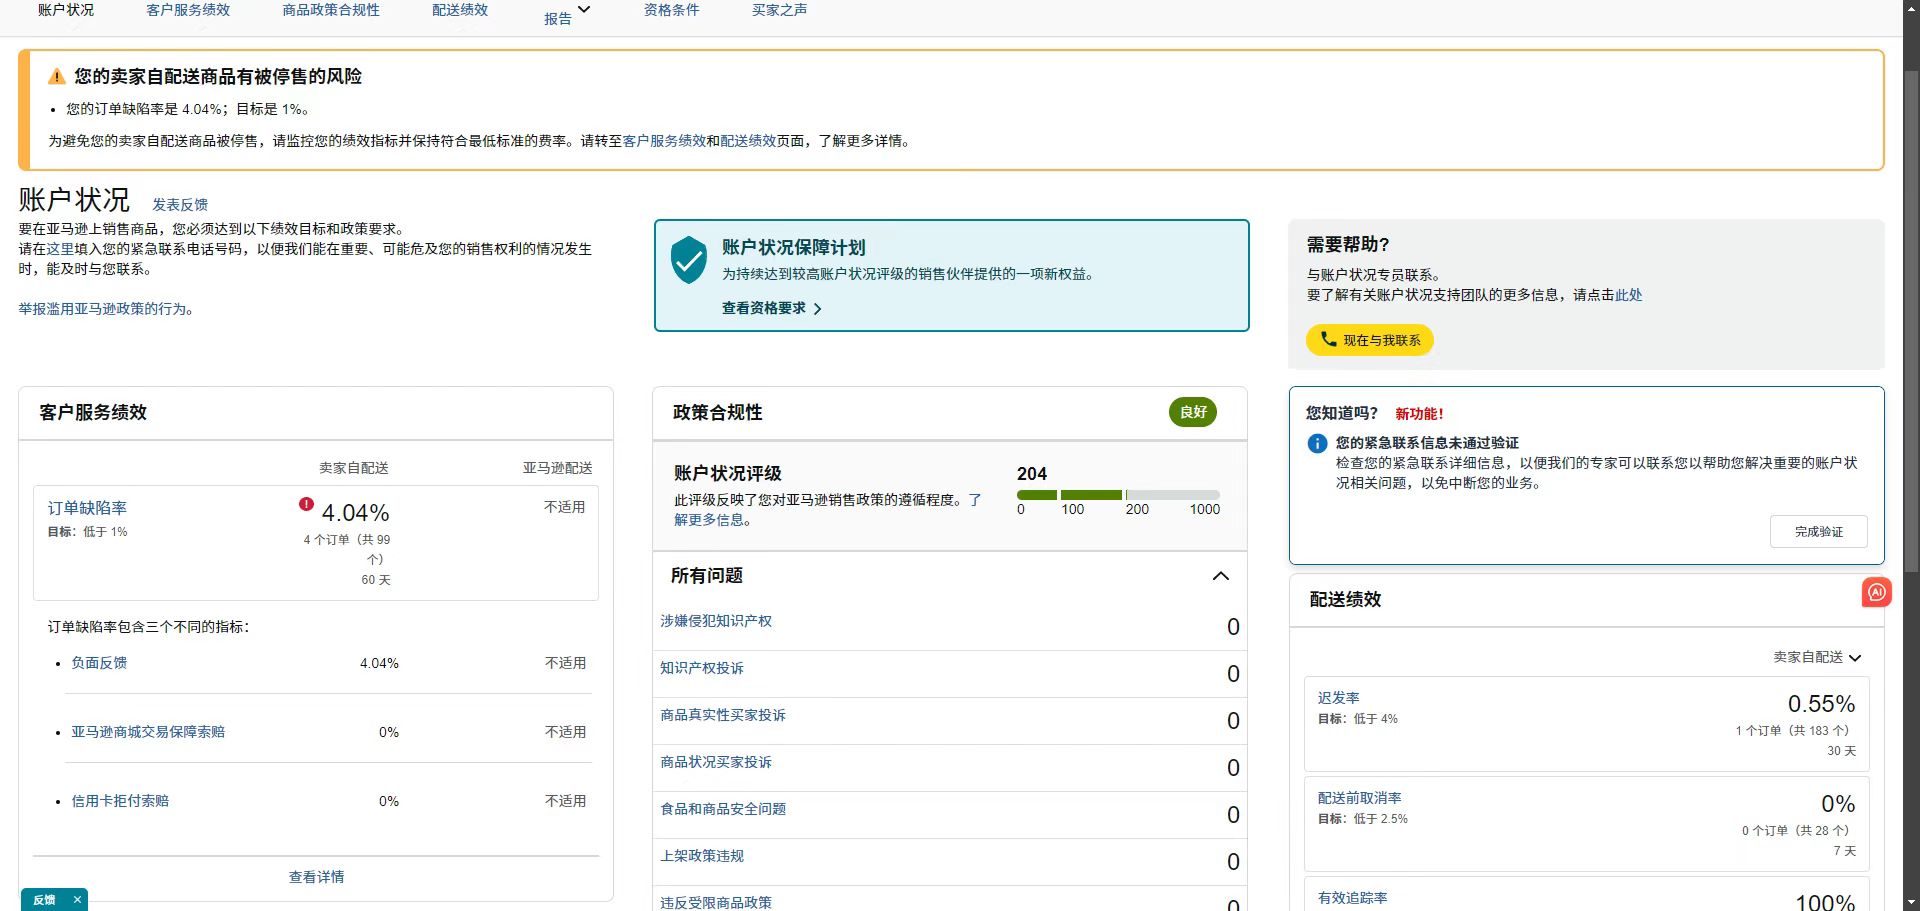Open 信用卡拒付索赔 link
The height and width of the screenshot is (911, 1920).
pos(120,801)
